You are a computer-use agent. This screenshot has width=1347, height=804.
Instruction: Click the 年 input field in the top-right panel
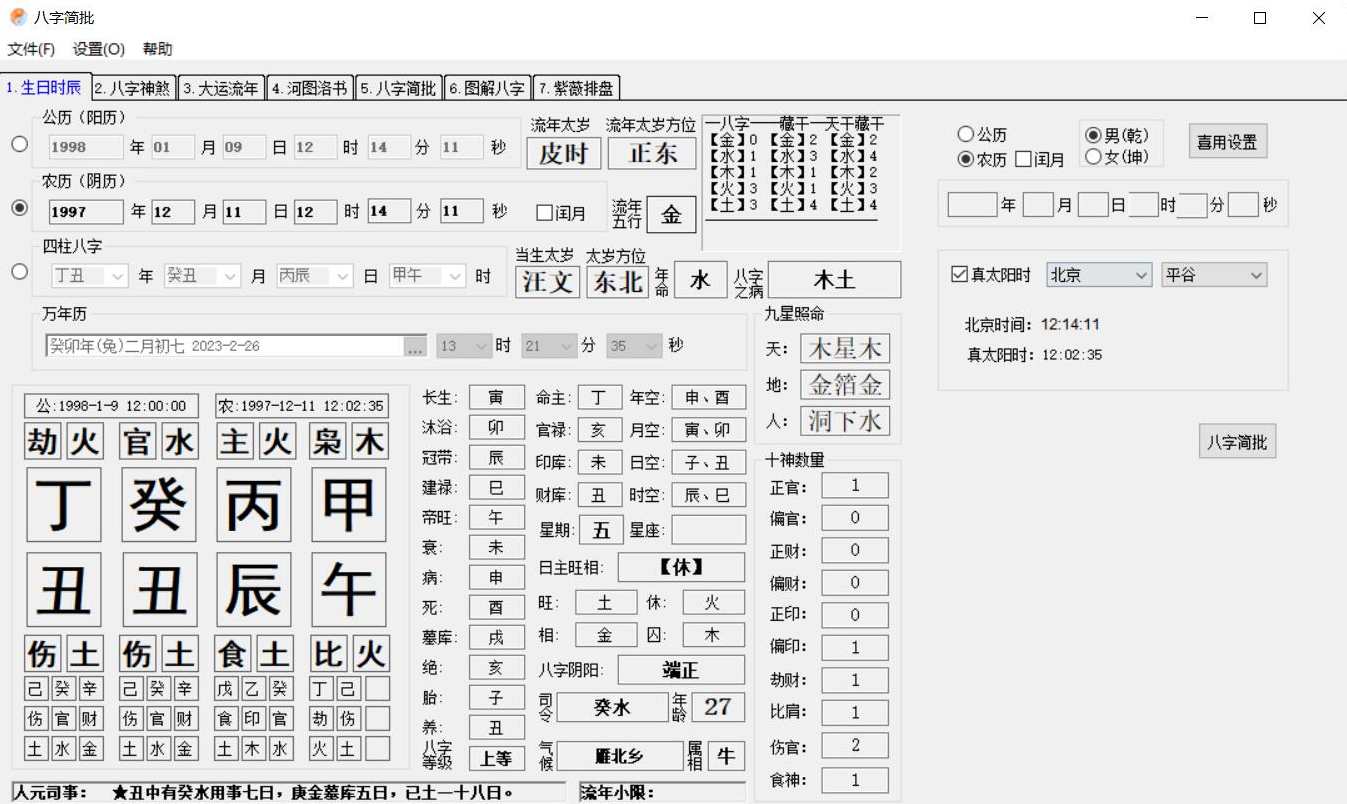tap(972, 204)
